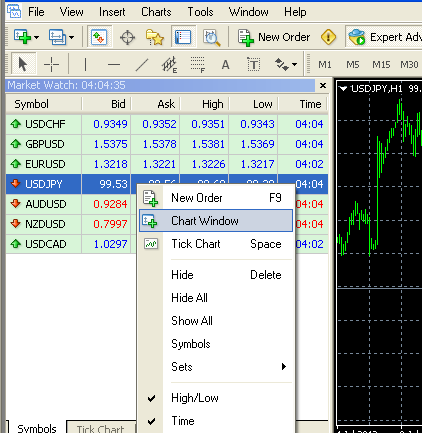
Task: Select the vertical line drawing tool
Action: pos(85,64)
